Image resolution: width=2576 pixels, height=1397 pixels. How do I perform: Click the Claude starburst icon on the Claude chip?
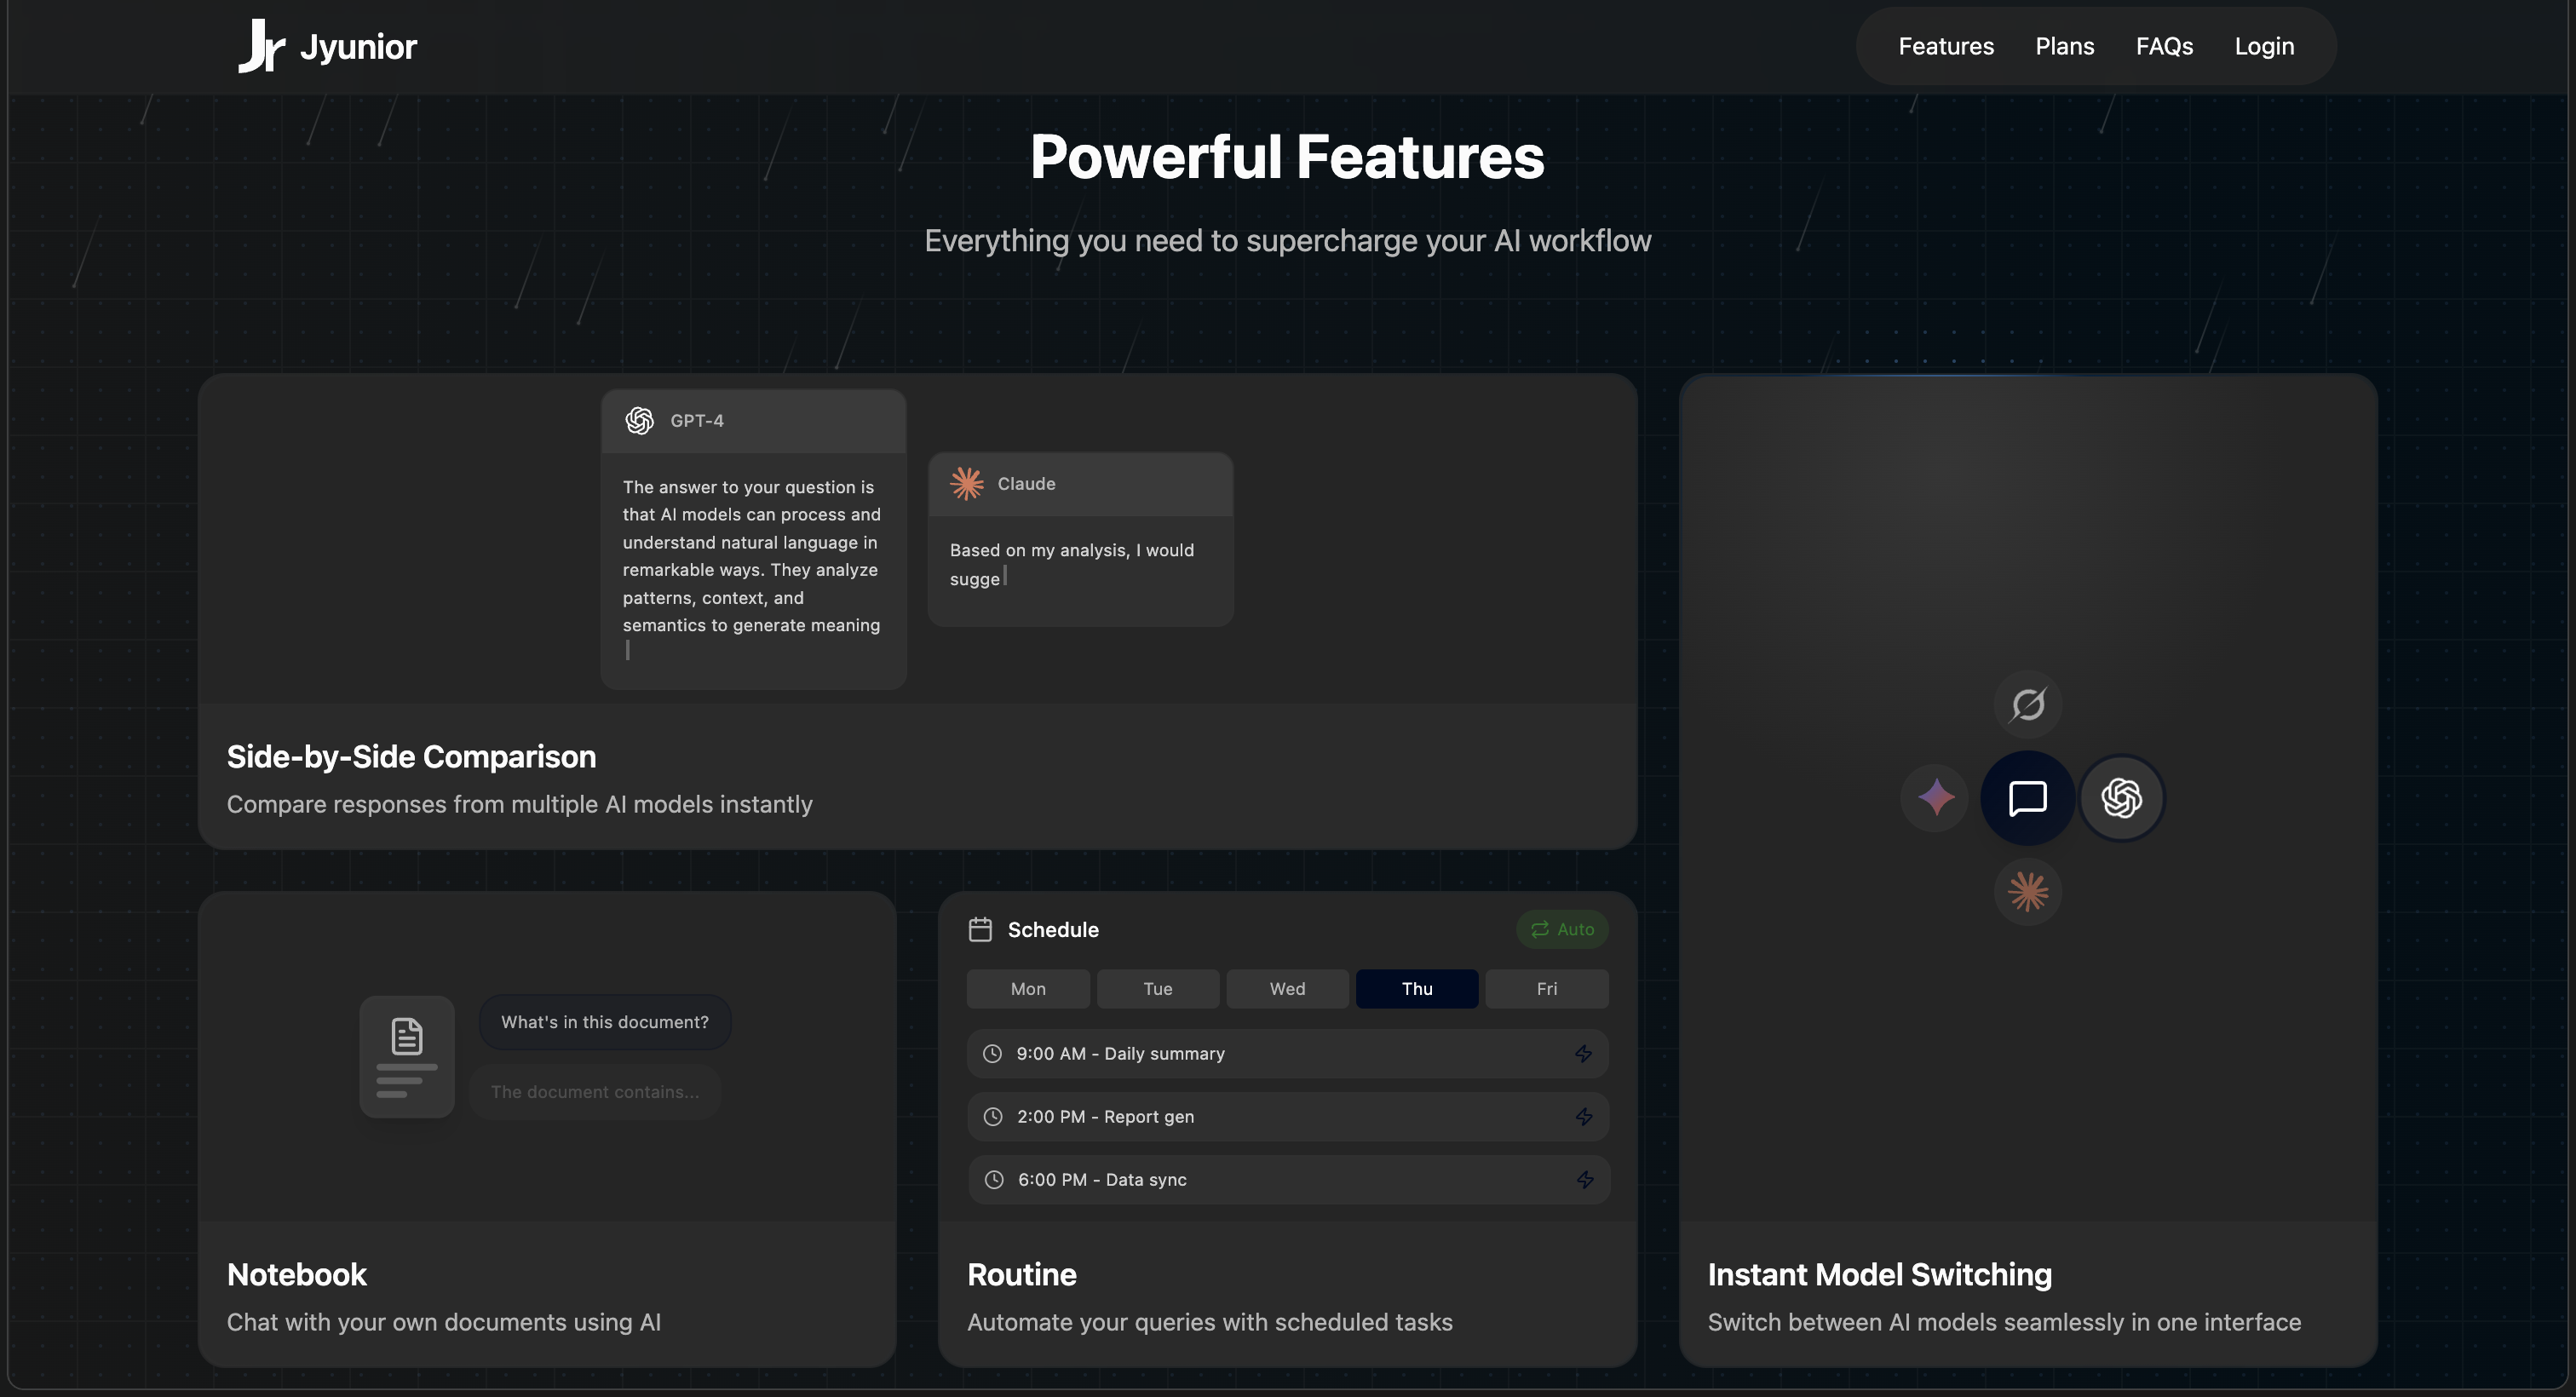(x=967, y=483)
